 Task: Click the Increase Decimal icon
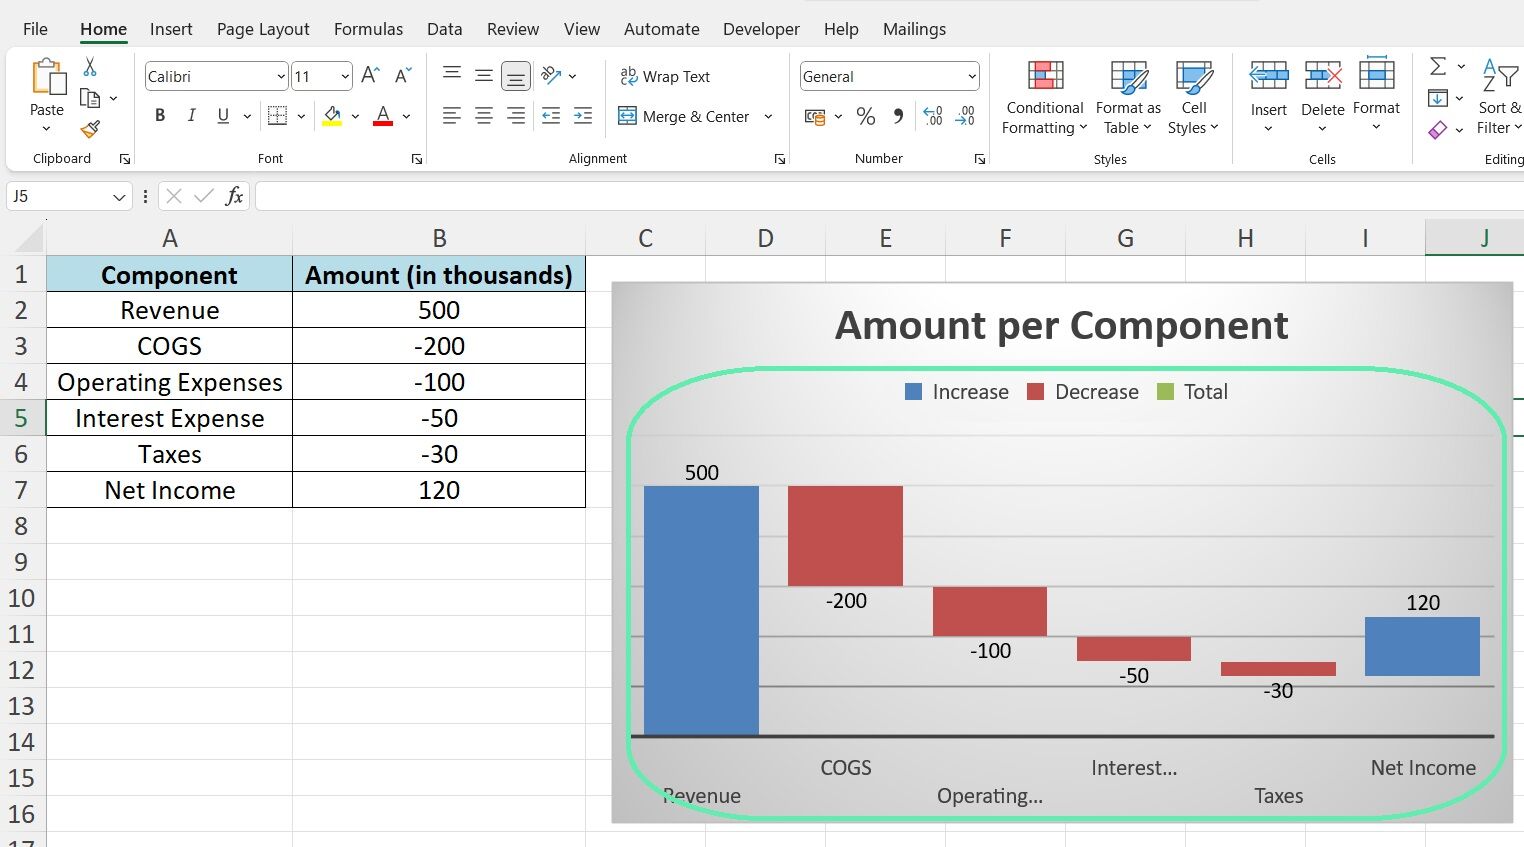pos(932,117)
